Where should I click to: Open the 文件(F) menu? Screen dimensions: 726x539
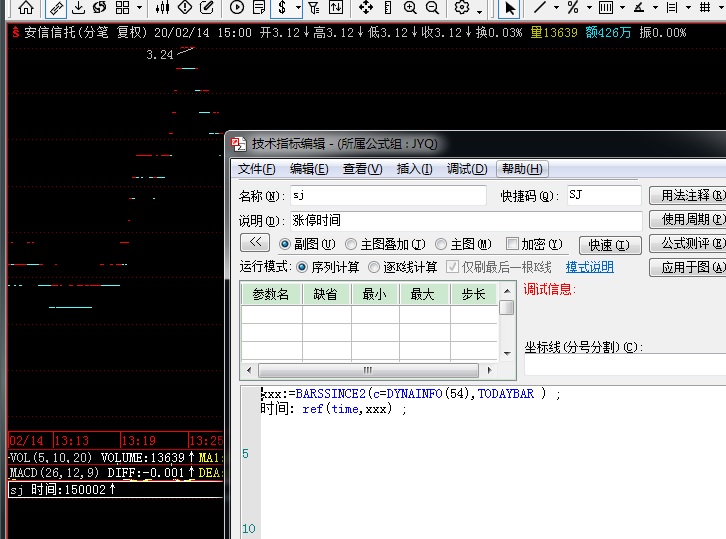[256, 169]
